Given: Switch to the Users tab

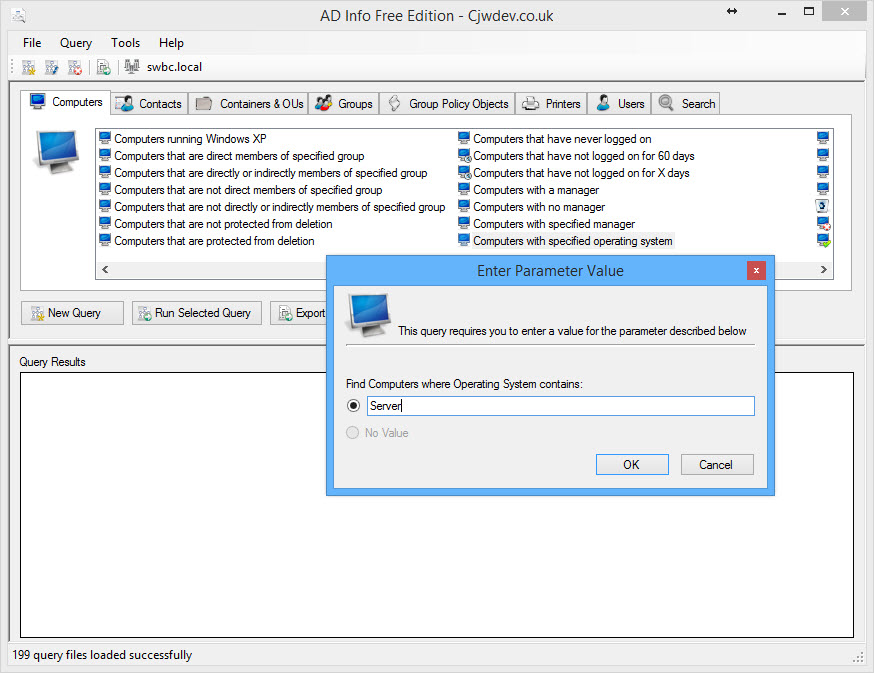Looking at the screenshot, I should coord(619,104).
